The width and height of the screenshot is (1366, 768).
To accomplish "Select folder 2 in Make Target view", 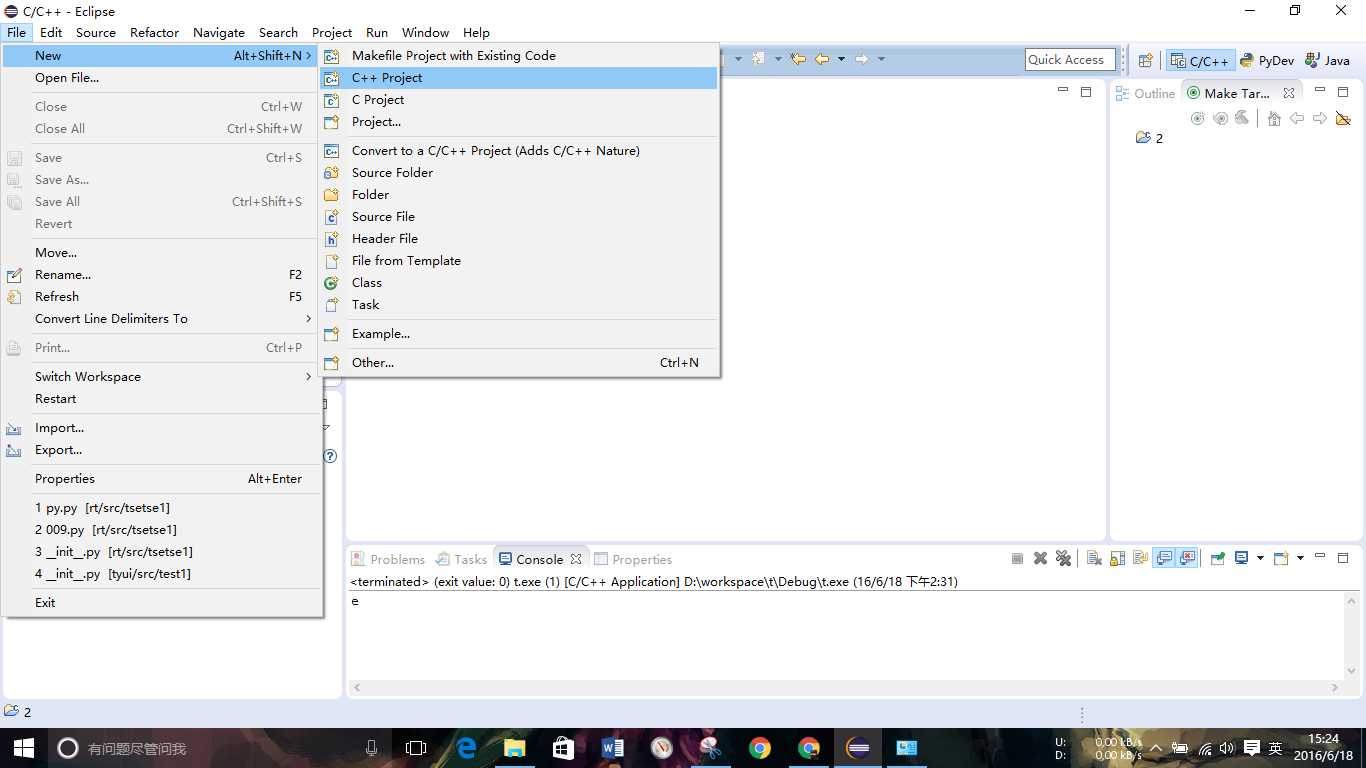I will click(x=1150, y=138).
